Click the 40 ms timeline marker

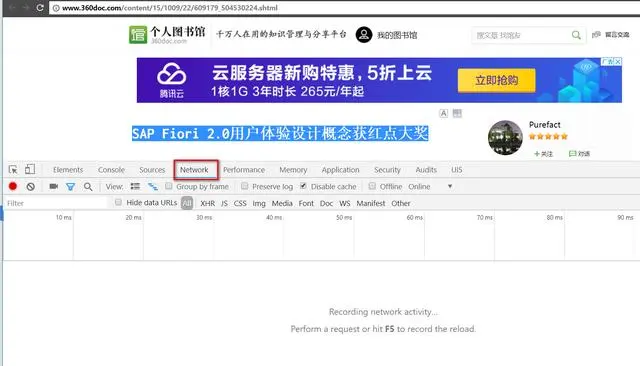pos(274,217)
